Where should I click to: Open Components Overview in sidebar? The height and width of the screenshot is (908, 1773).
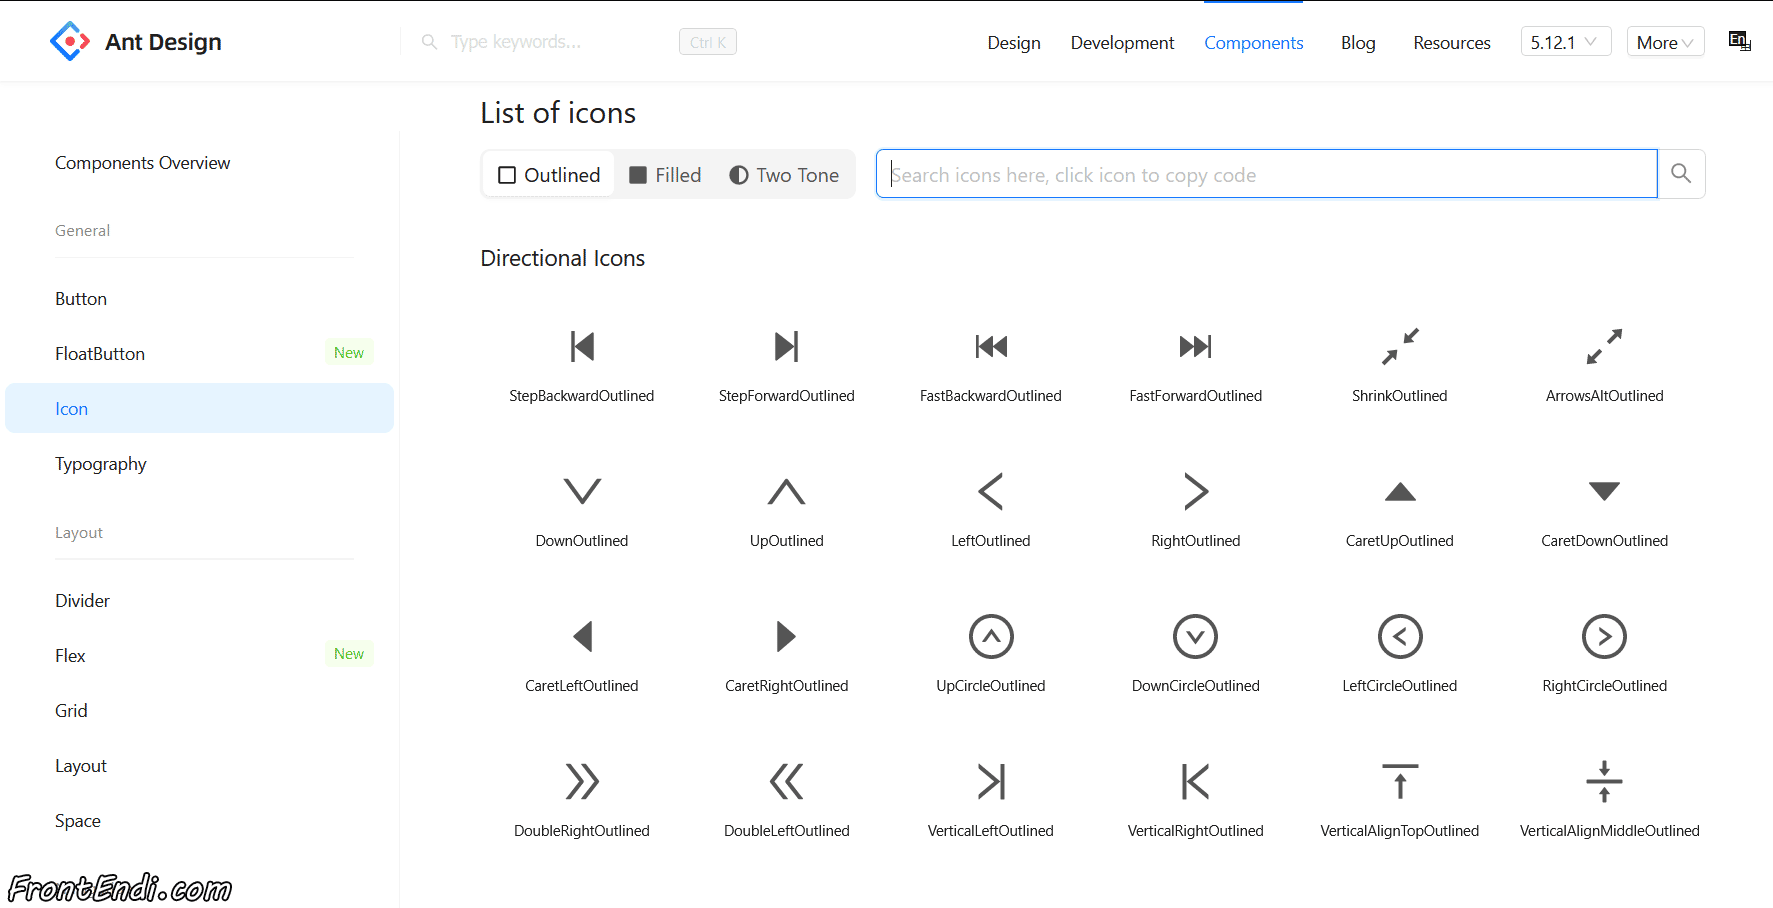(x=142, y=163)
